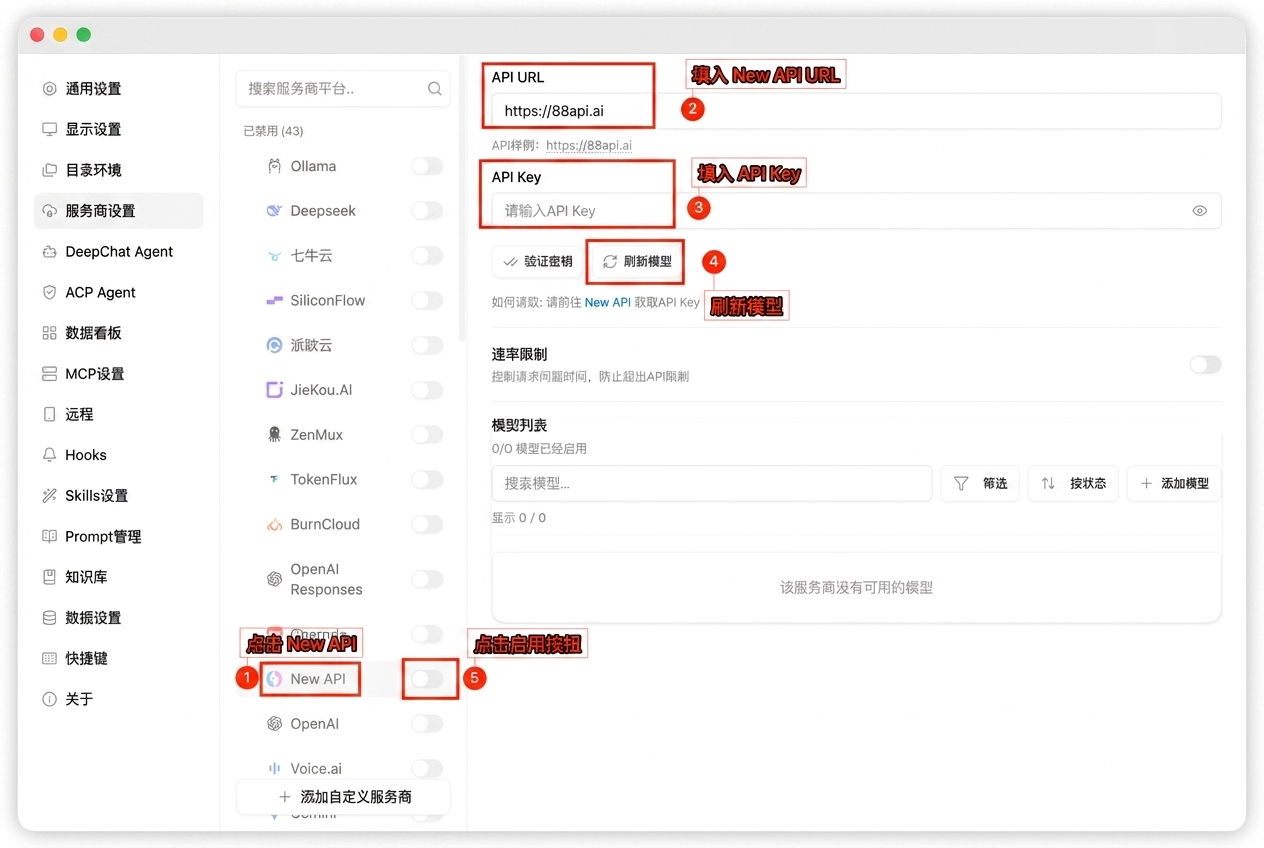Enable the BurnCloud toggle
The width and height of the screenshot is (1264, 848).
(427, 524)
